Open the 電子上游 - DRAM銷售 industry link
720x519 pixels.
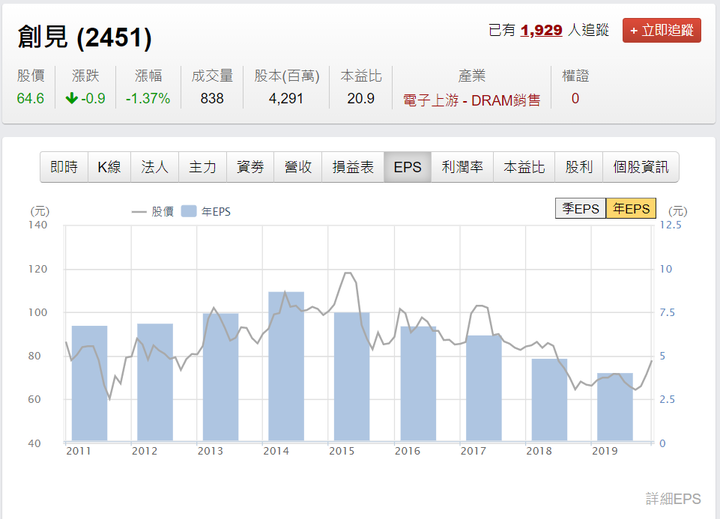click(472, 100)
